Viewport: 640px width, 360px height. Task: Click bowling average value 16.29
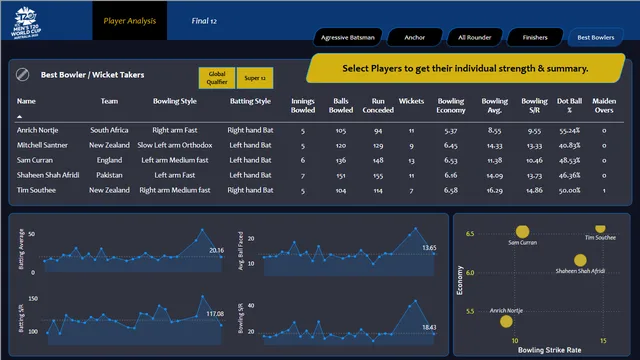coord(495,191)
